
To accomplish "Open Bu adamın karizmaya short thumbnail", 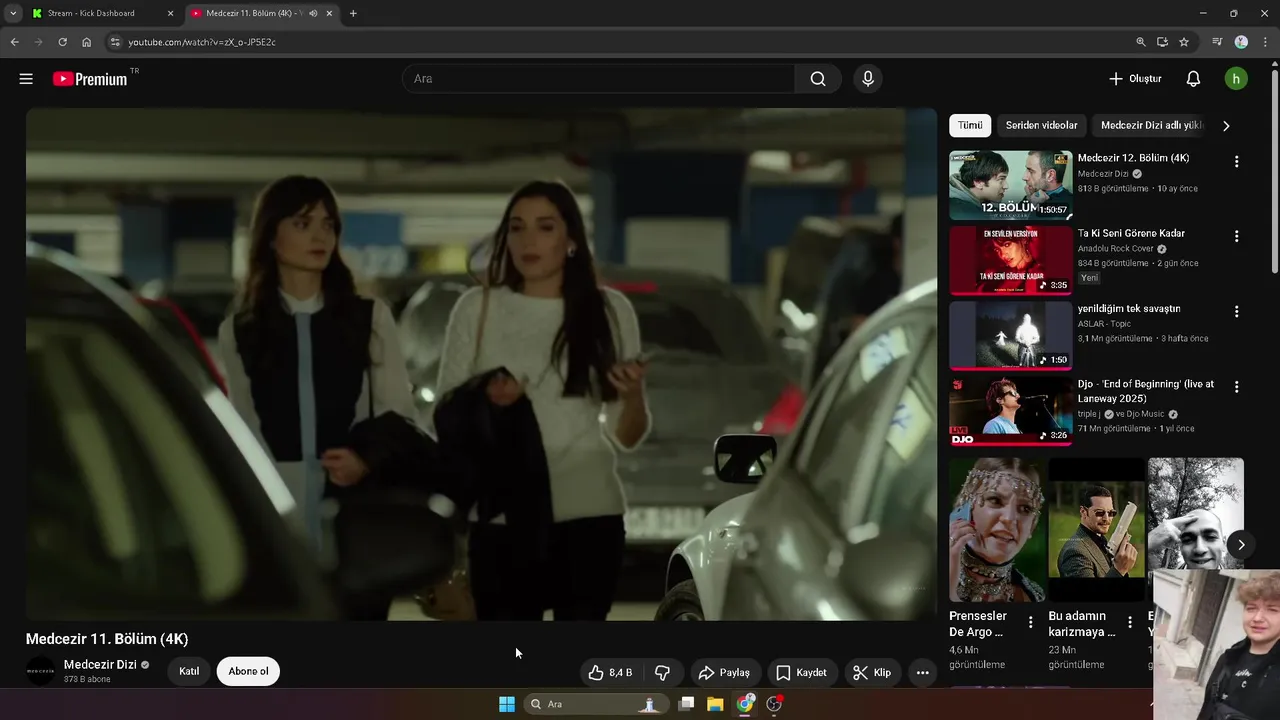I will click(1096, 530).
